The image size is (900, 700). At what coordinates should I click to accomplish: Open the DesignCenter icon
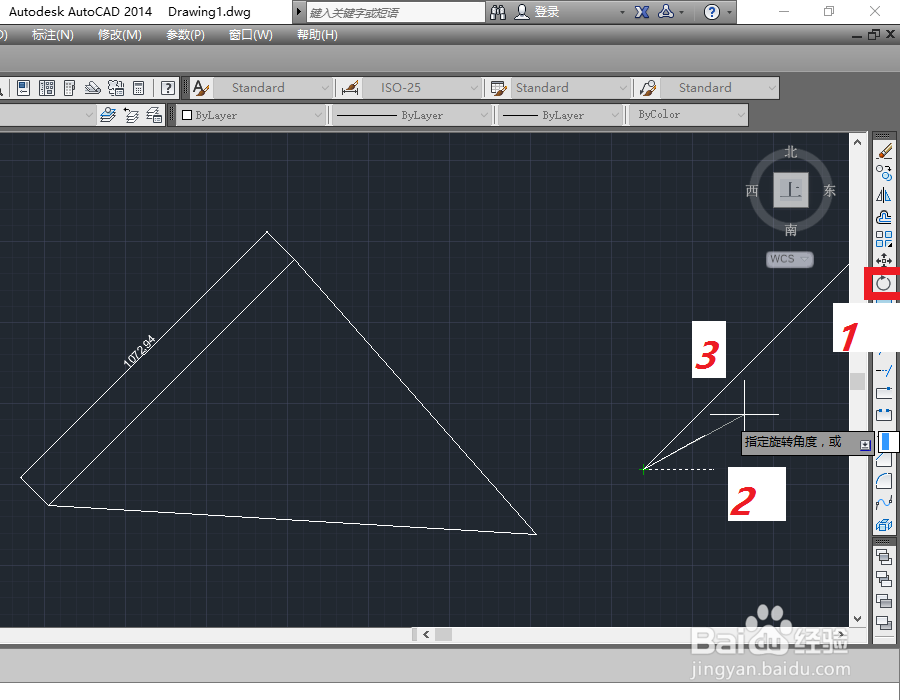tap(46, 88)
